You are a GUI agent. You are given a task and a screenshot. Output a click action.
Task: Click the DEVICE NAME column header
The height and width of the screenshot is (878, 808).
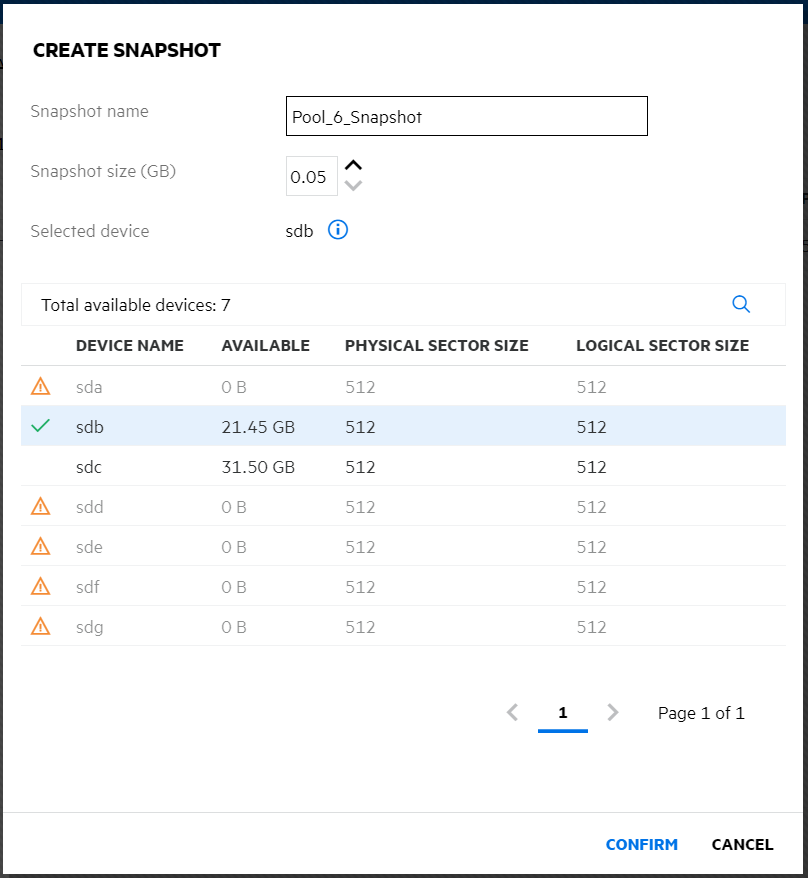[x=130, y=345]
